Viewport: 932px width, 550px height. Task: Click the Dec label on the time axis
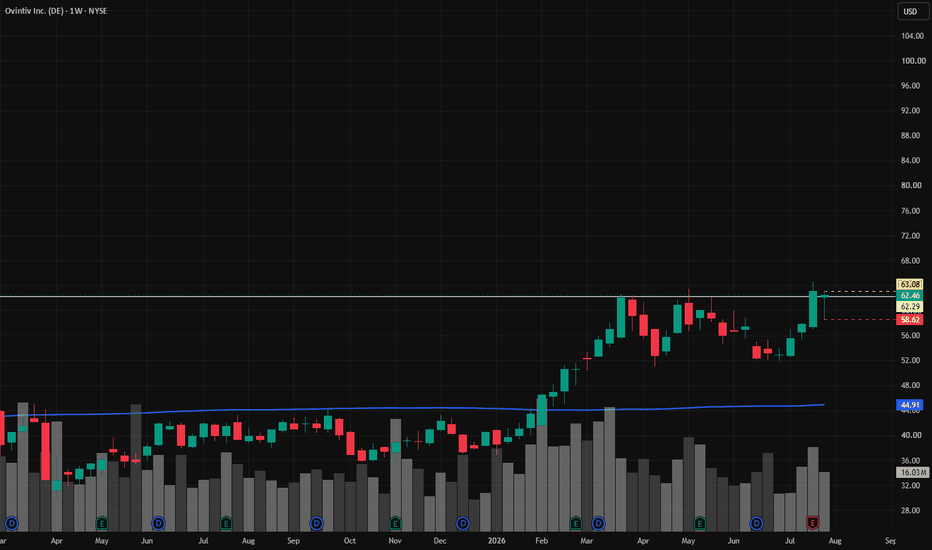[440, 540]
